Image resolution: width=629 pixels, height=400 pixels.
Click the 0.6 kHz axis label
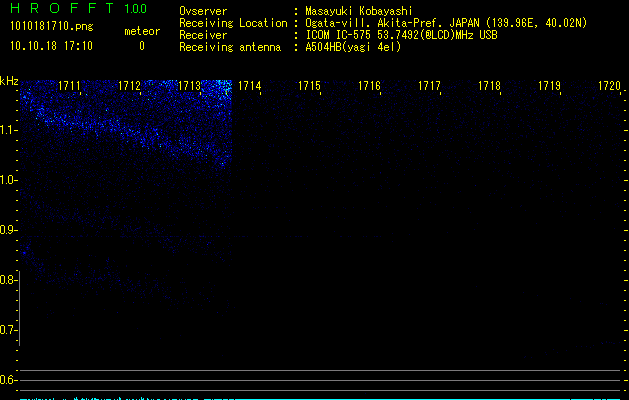[x=8, y=380]
